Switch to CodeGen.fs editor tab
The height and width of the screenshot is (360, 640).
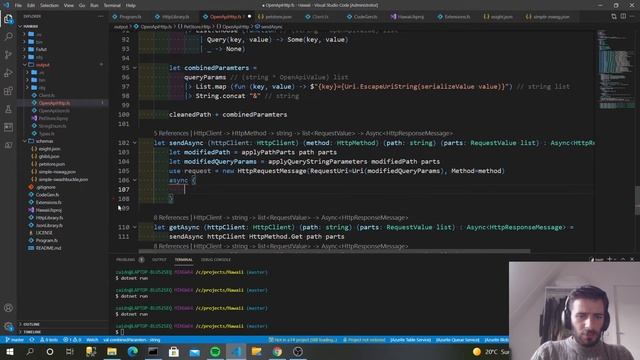pos(362,17)
